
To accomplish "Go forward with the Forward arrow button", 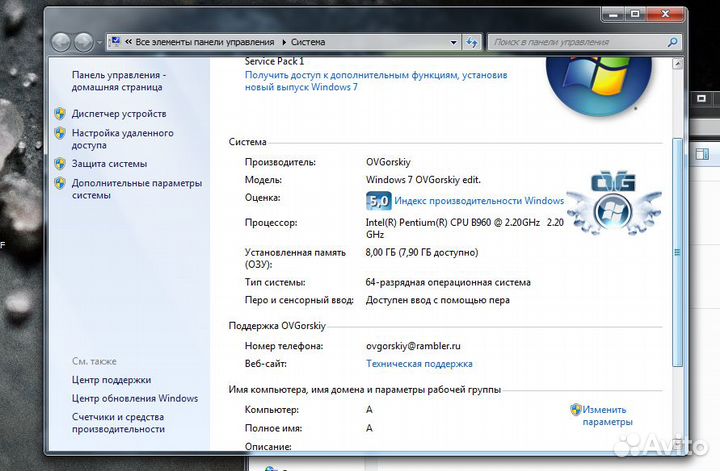I will (83, 42).
